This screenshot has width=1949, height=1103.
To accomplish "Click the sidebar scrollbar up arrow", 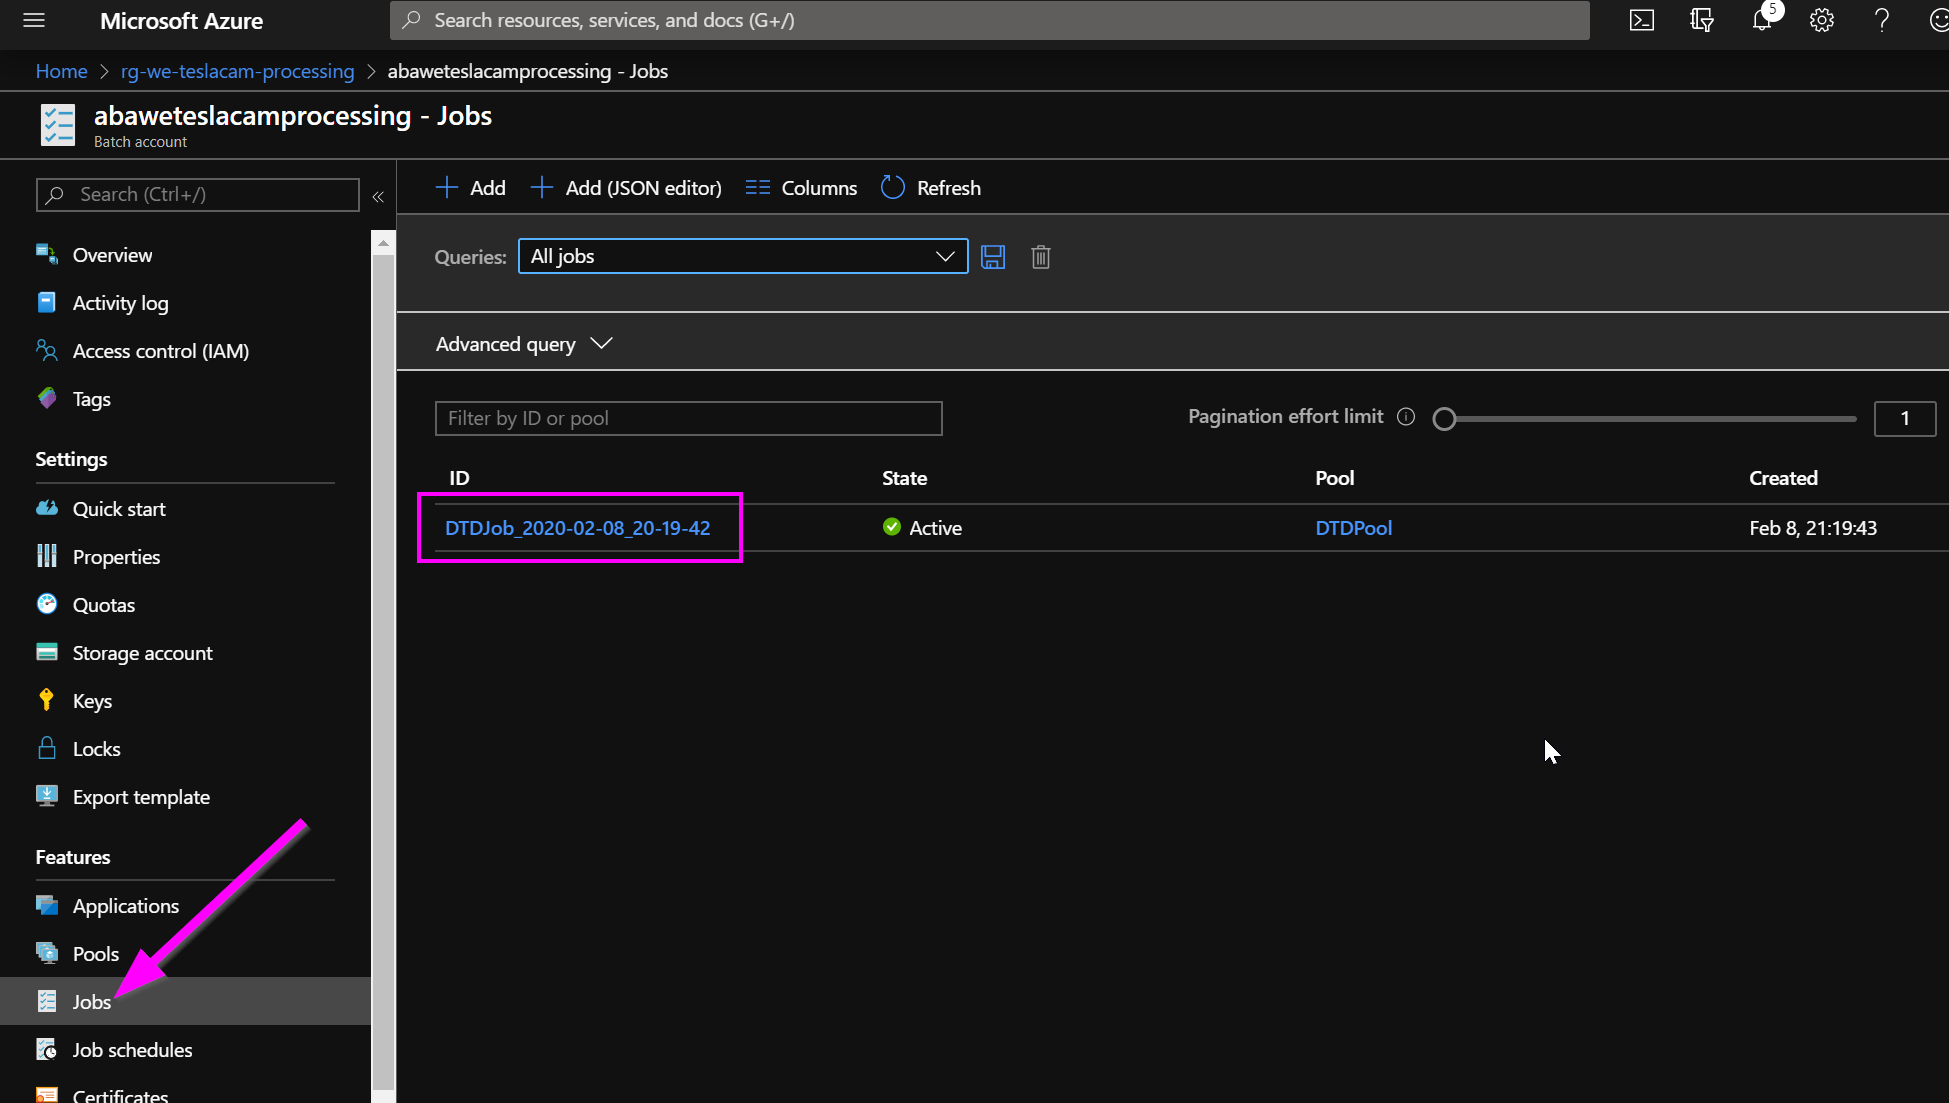I will point(383,243).
